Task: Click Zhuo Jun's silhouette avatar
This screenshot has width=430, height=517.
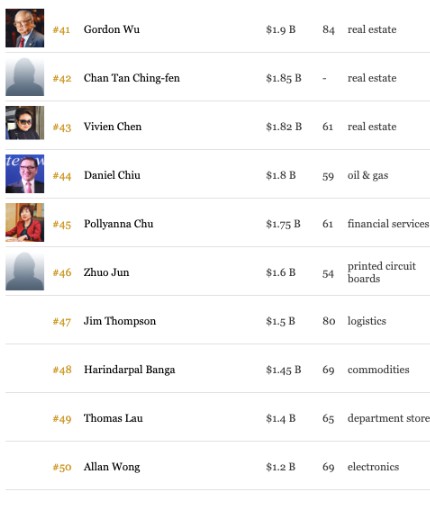Action: (x=25, y=271)
